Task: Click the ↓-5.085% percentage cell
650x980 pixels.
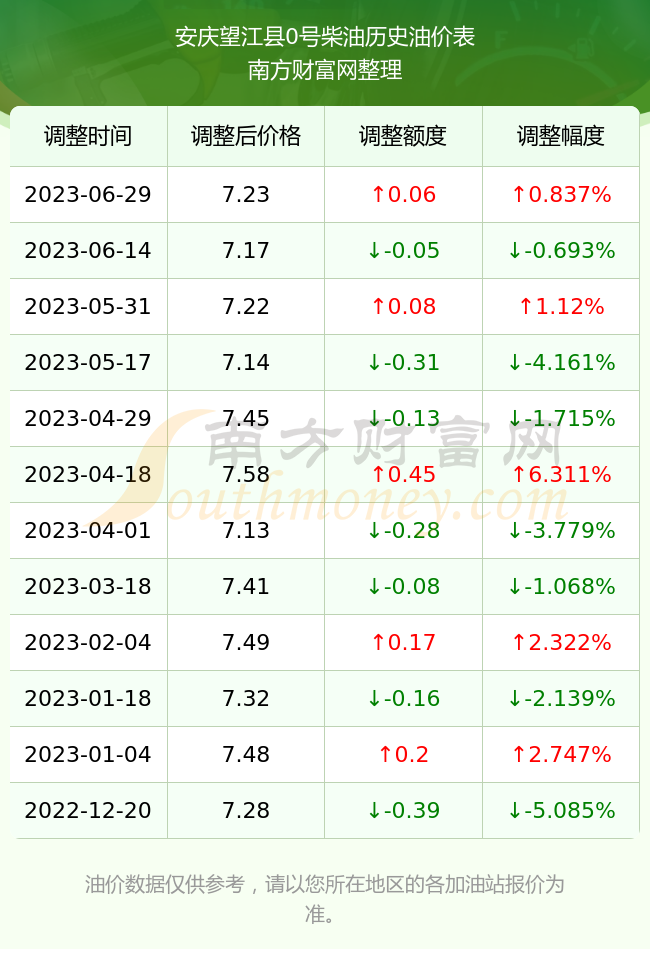Action: [561, 811]
